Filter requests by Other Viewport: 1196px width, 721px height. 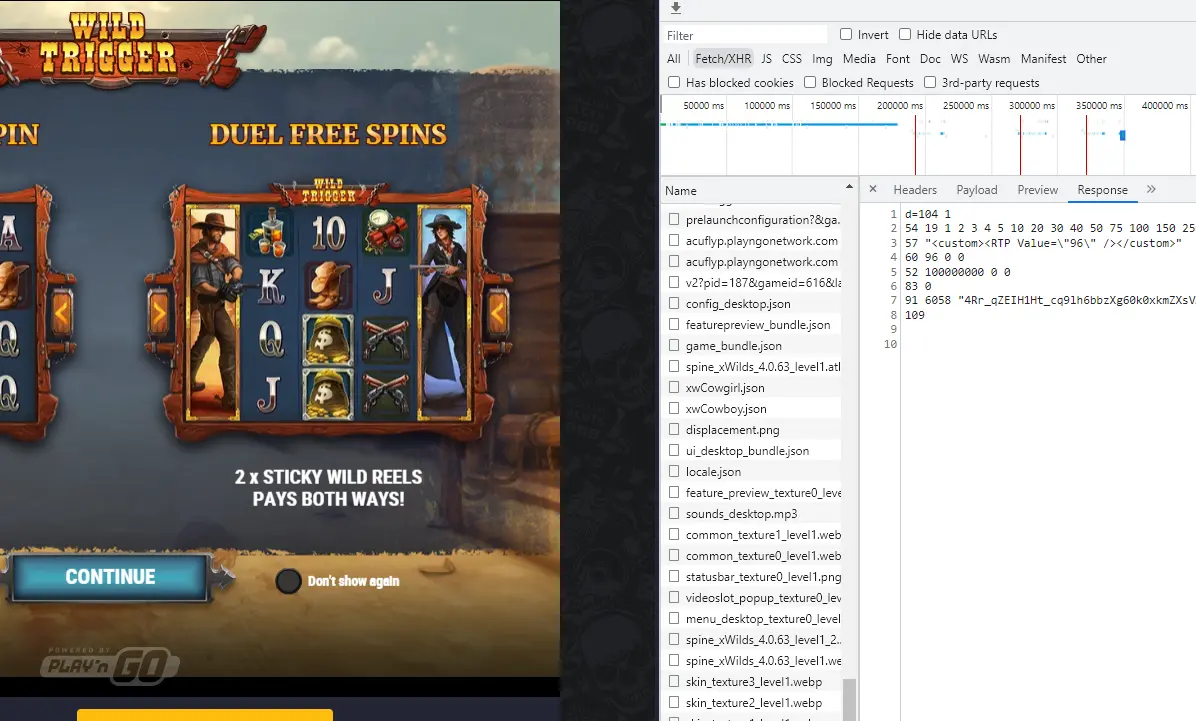pyautogui.click(x=1092, y=59)
